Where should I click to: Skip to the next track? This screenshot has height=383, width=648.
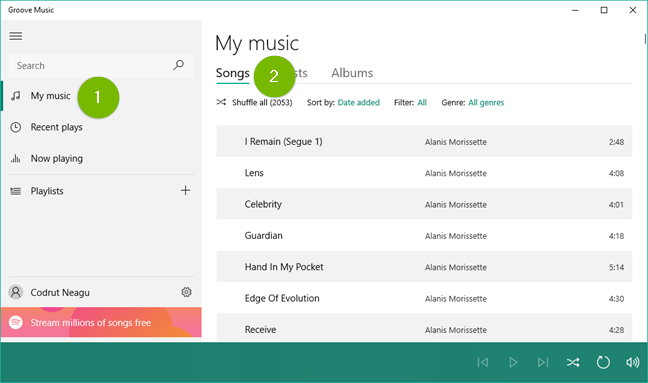543,362
